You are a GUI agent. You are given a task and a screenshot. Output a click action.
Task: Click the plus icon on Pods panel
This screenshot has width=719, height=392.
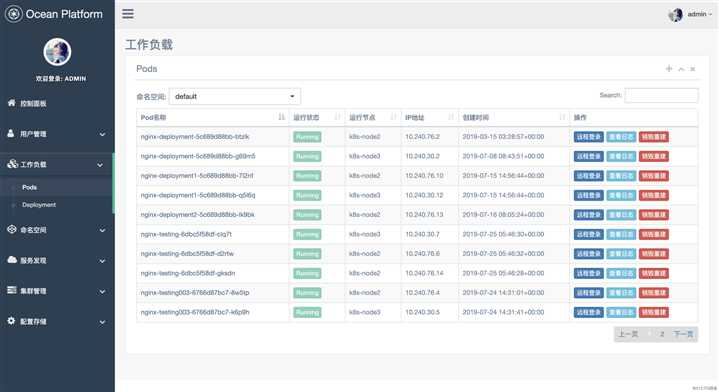(x=669, y=69)
